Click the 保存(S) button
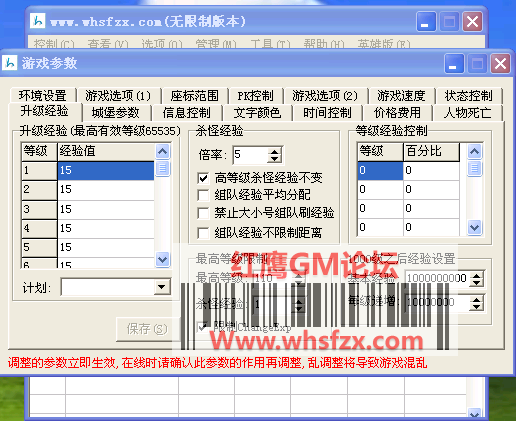Viewport: 516px width, 421px height. [147, 329]
